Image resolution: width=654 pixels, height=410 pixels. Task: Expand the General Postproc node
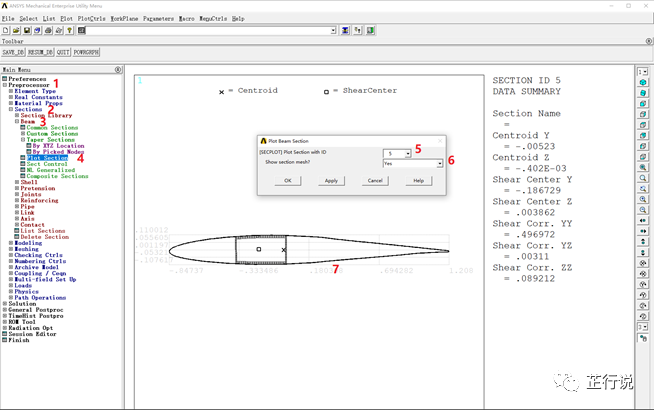[x=5, y=310]
